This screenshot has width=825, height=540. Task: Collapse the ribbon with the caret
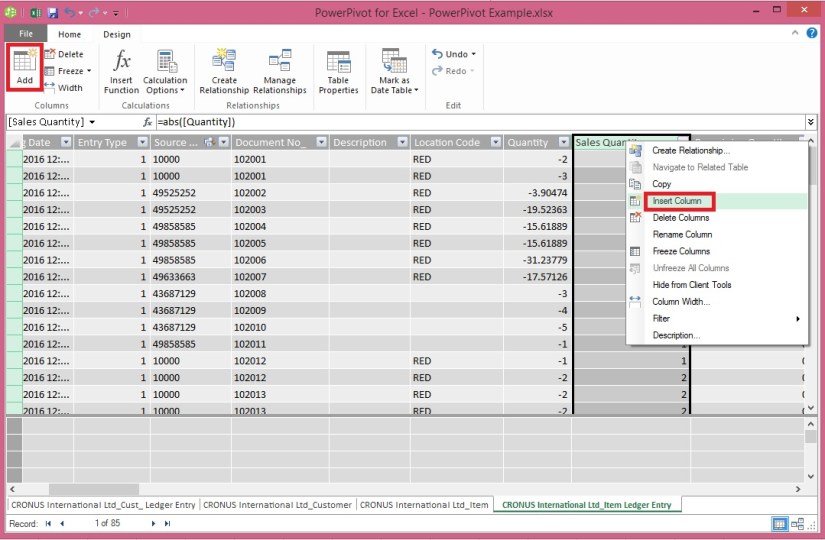click(x=794, y=33)
